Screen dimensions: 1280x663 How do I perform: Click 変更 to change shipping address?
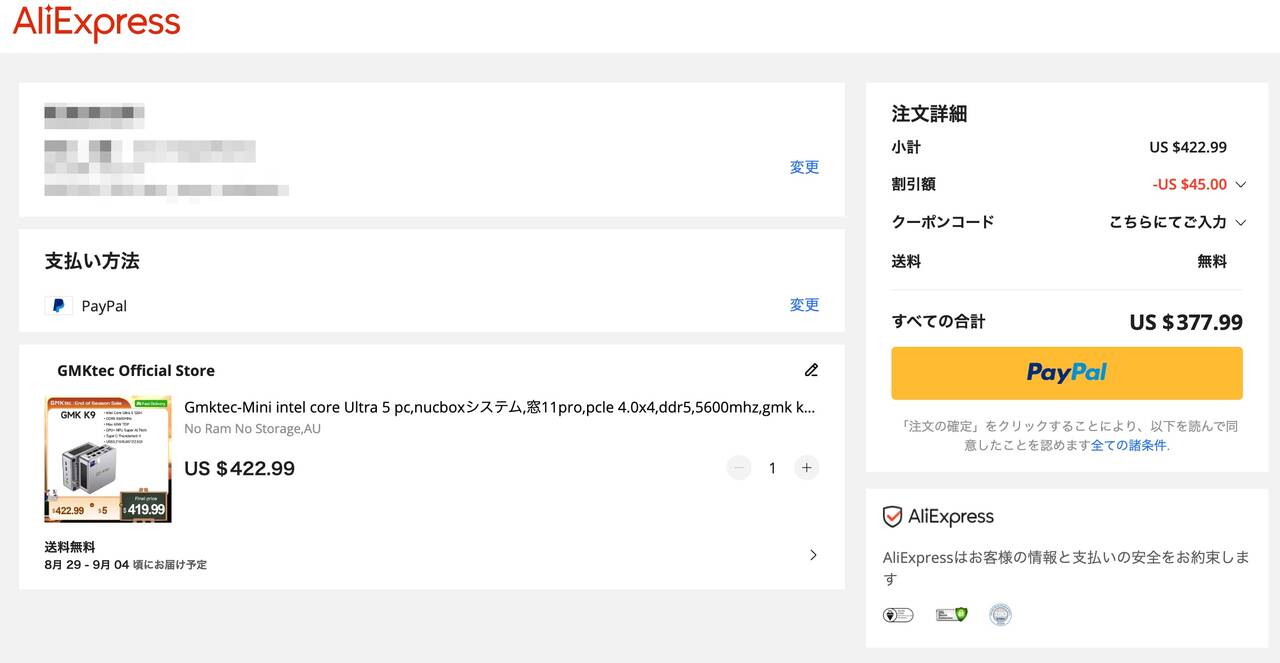[x=804, y=167]
